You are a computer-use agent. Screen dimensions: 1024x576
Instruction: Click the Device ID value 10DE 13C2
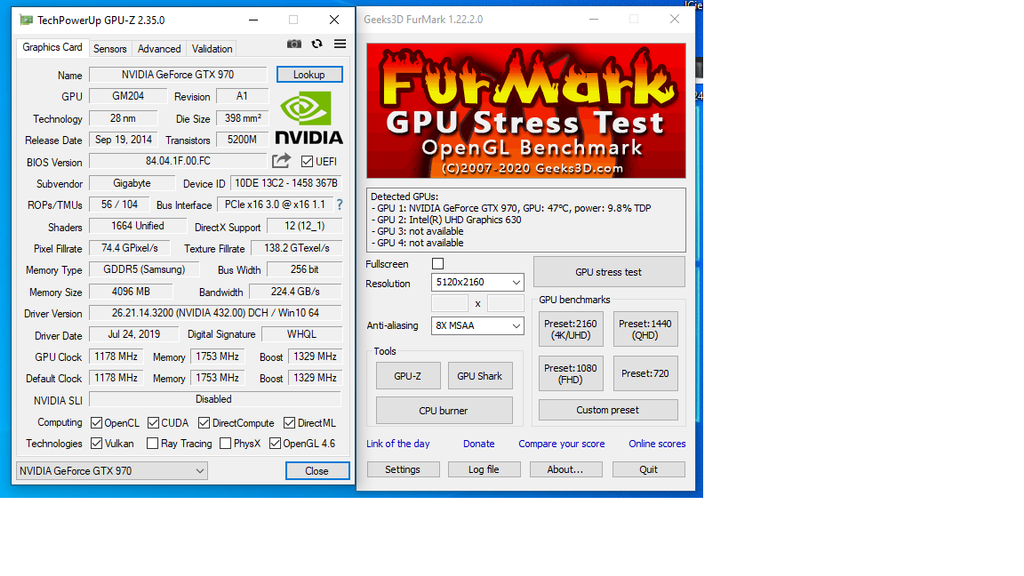(x=286, y=184)
